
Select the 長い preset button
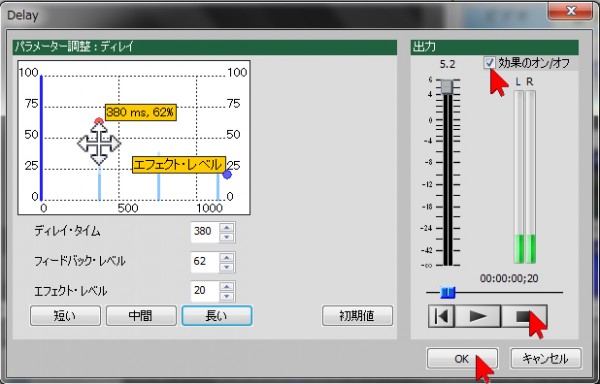[x=217, y=316]
